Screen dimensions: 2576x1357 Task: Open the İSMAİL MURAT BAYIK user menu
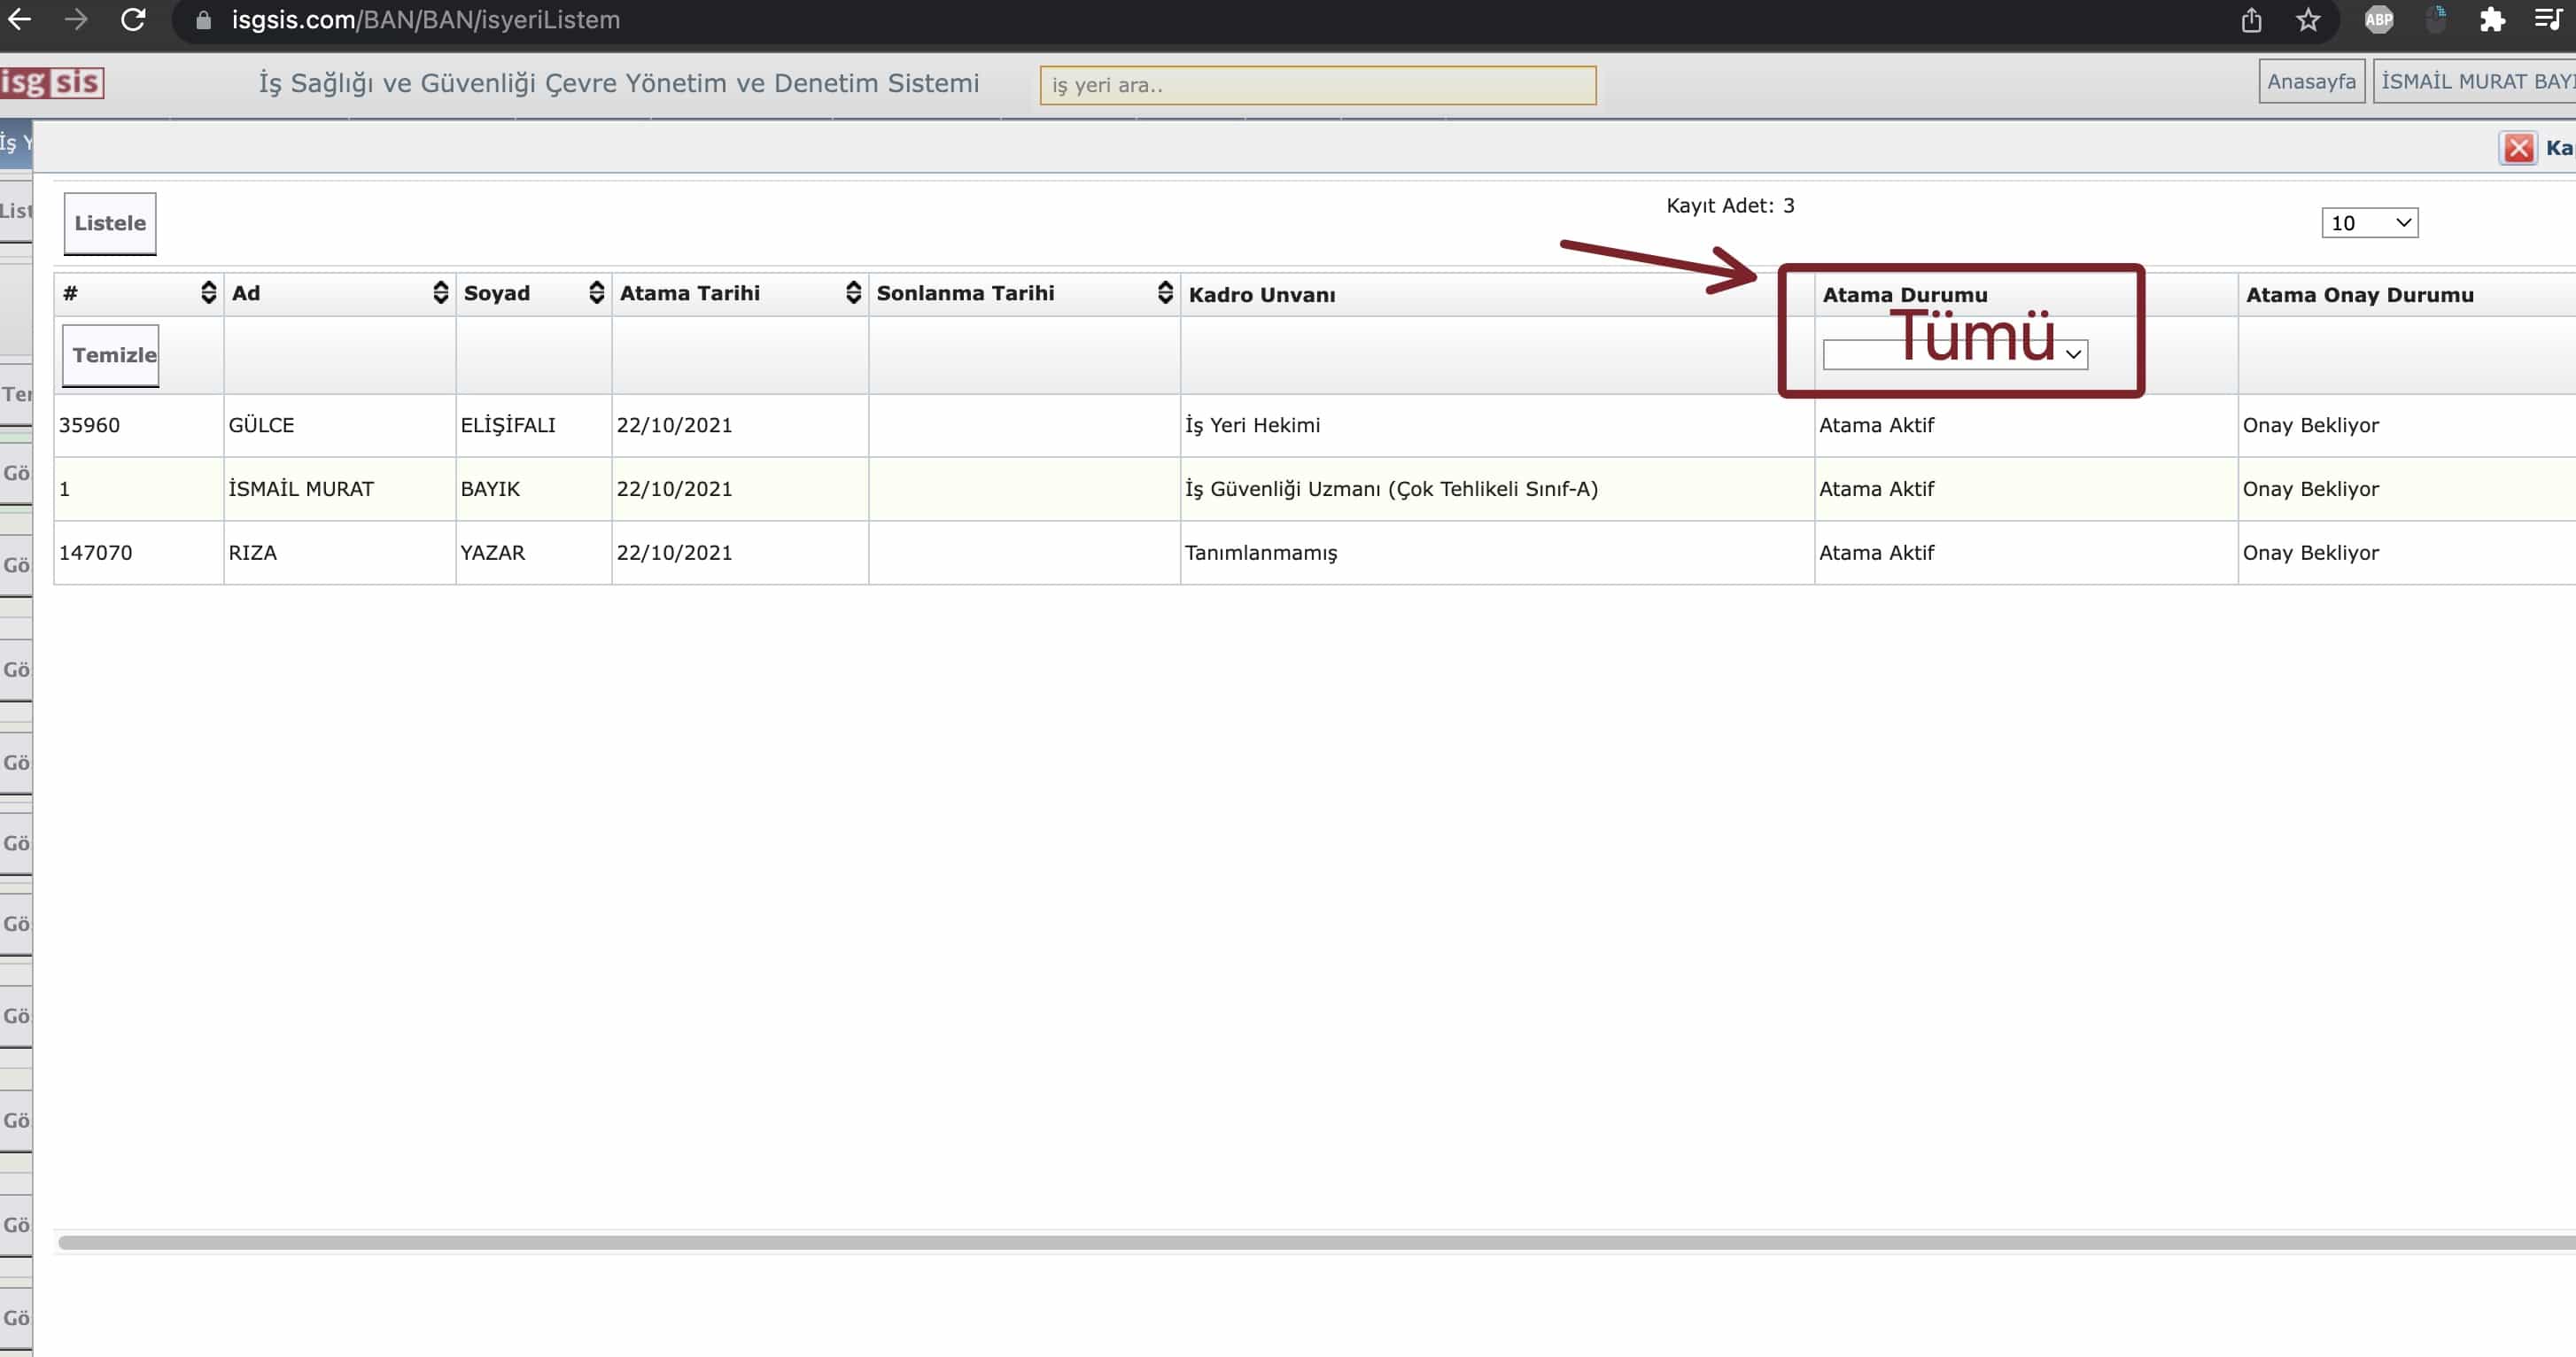point(2474,82)
